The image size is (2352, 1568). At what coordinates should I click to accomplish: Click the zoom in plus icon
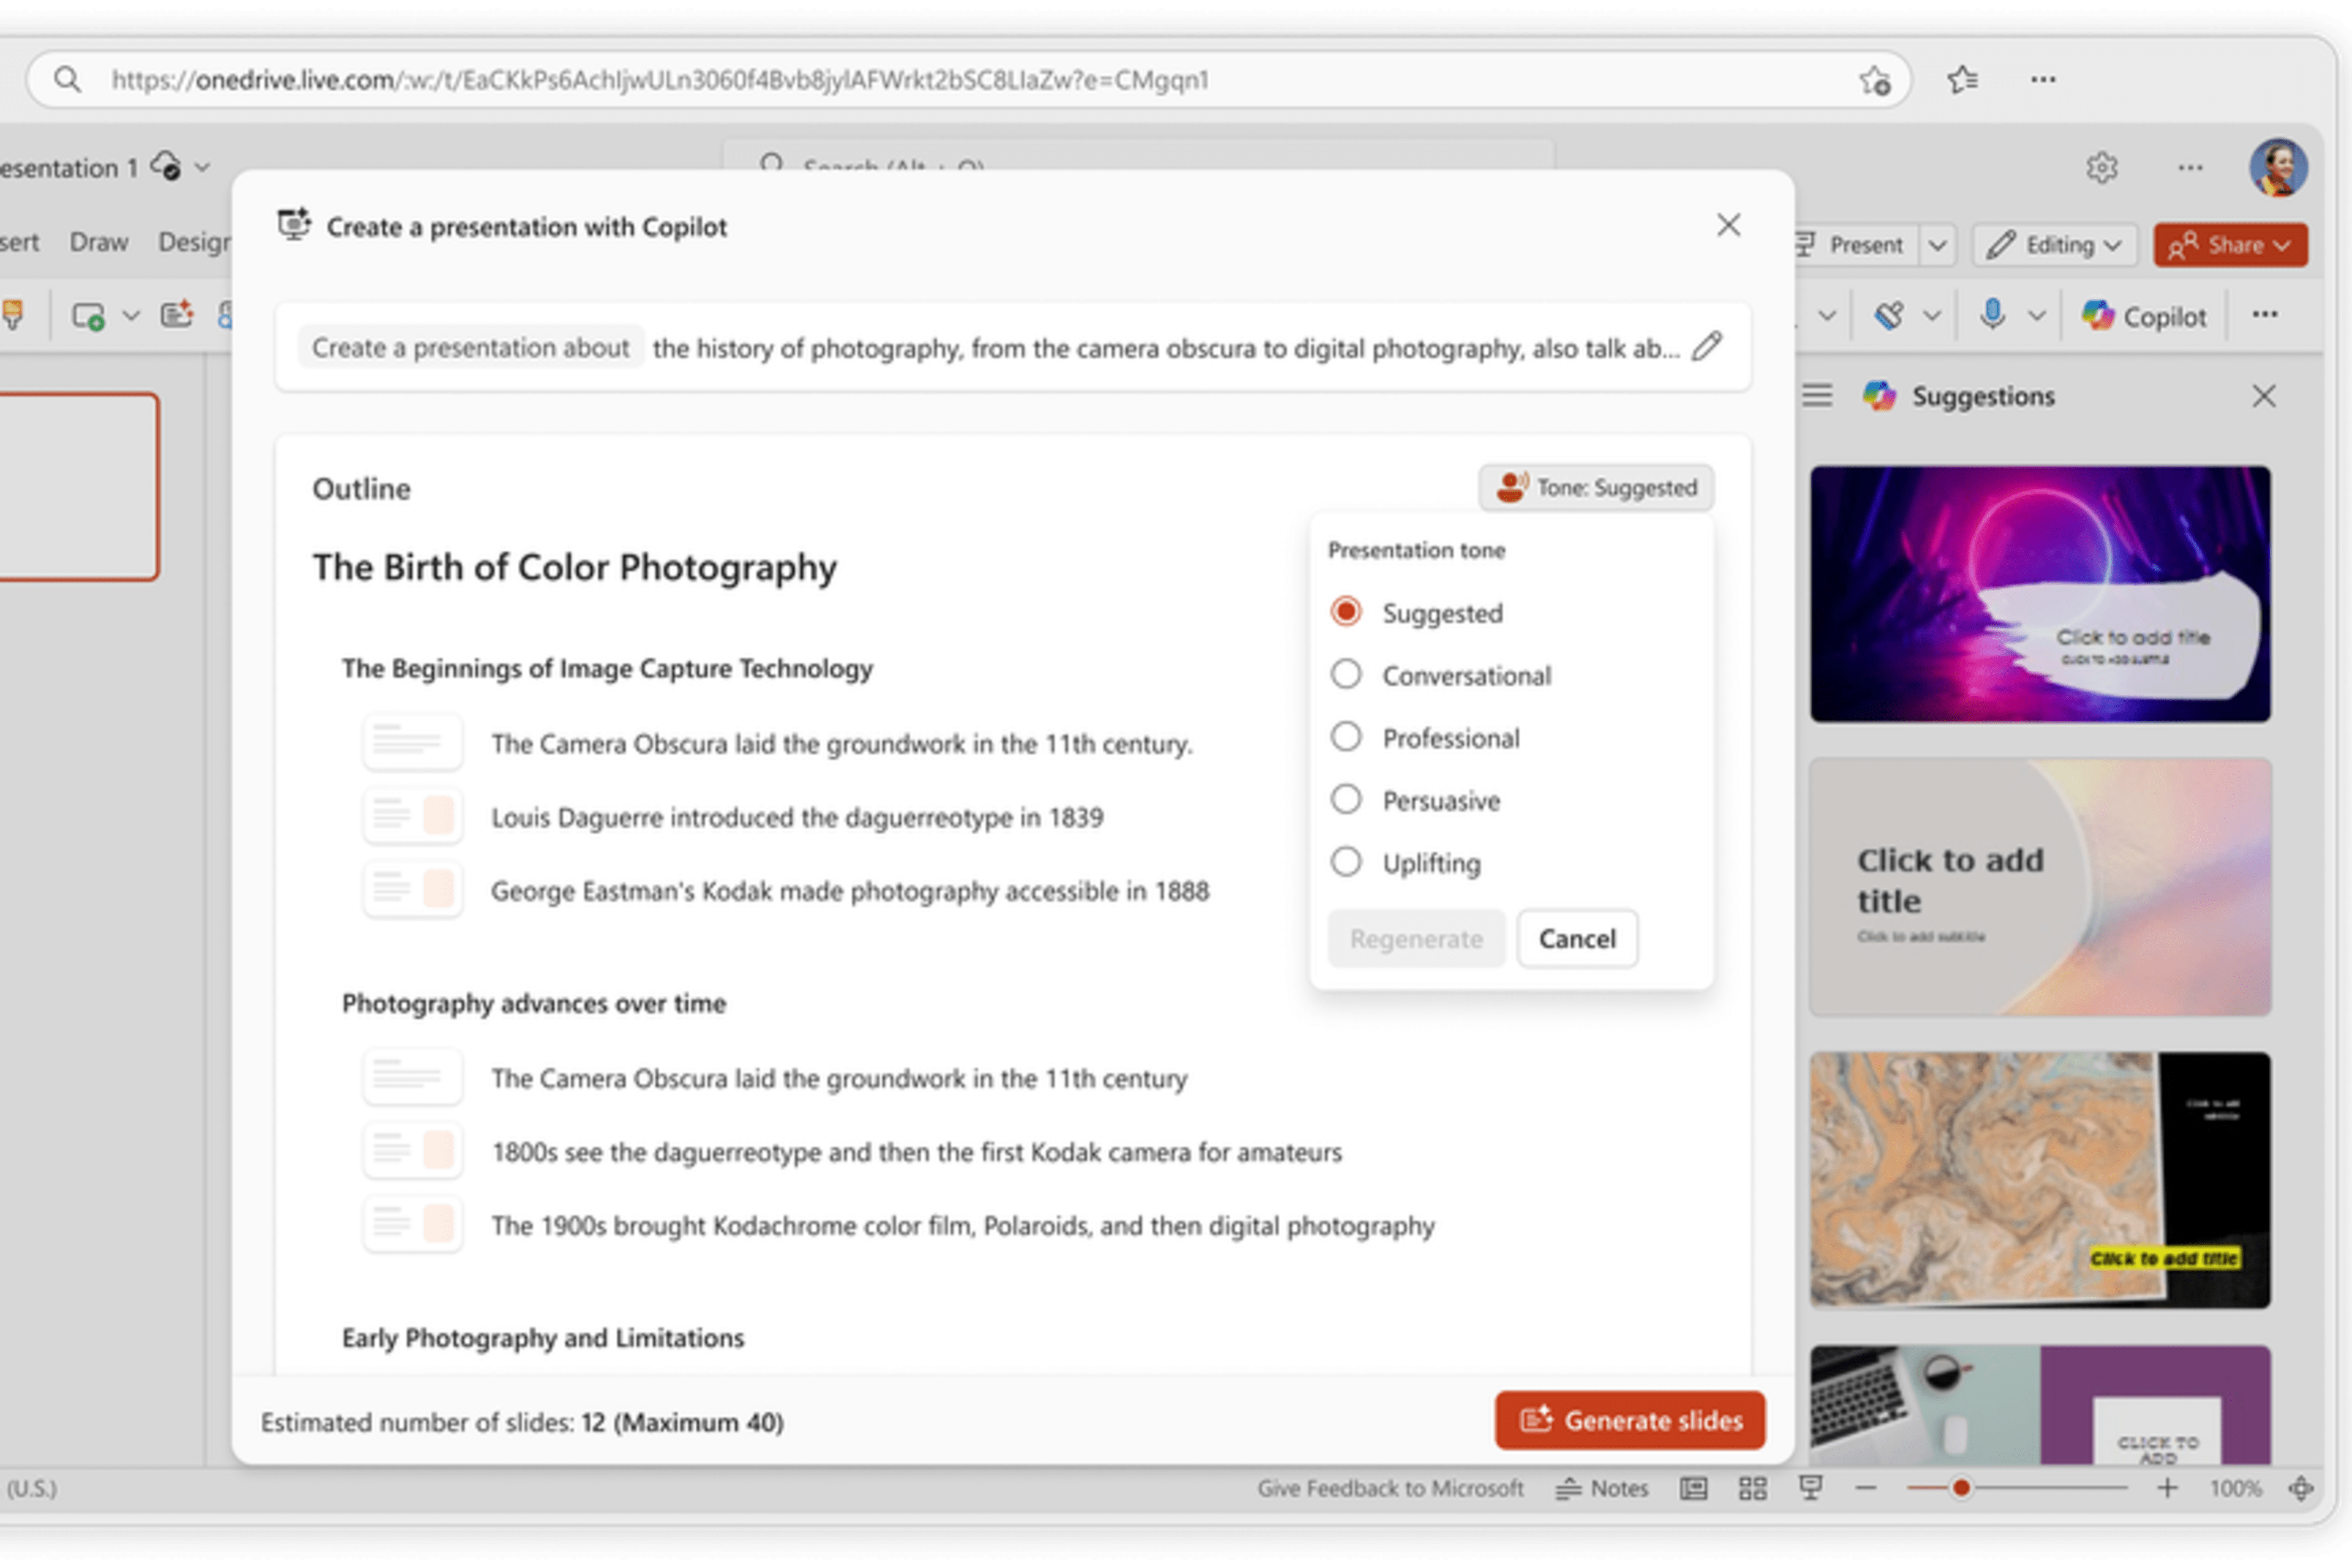coord(2167,1488)
